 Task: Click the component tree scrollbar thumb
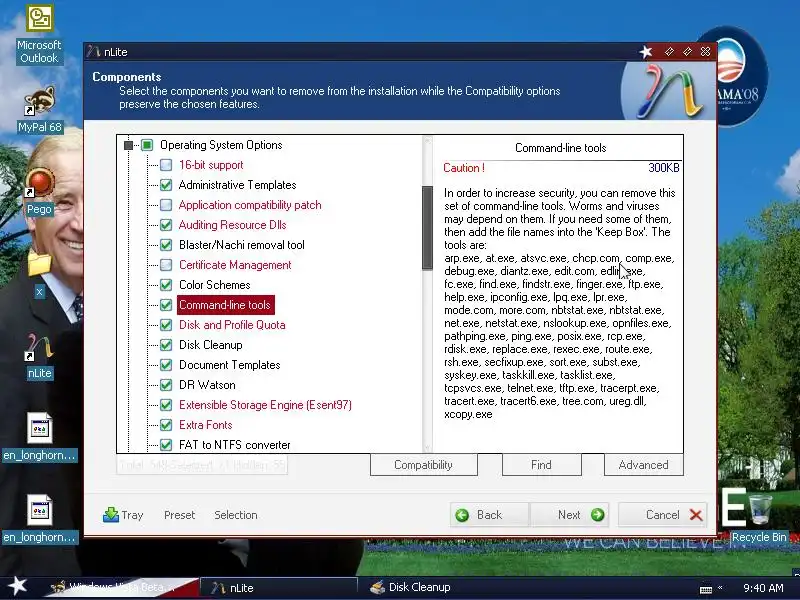click(x=428, y=228)
